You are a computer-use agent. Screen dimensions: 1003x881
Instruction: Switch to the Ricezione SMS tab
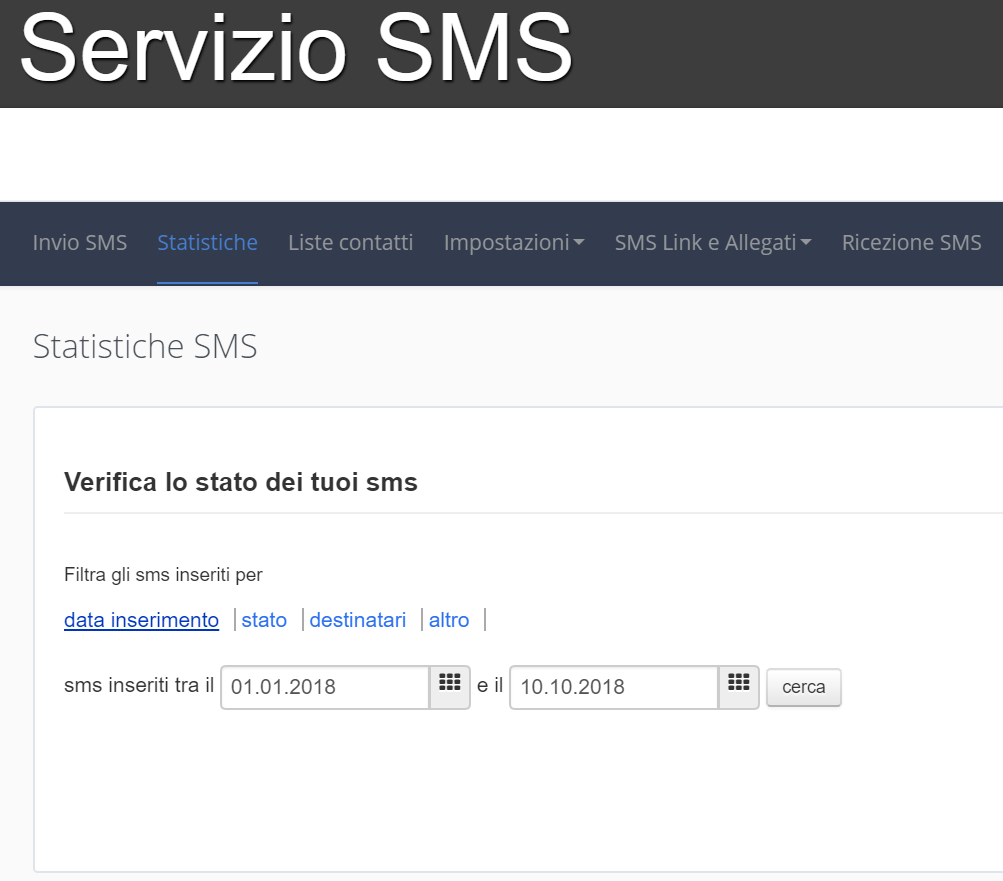click(912, 243)
